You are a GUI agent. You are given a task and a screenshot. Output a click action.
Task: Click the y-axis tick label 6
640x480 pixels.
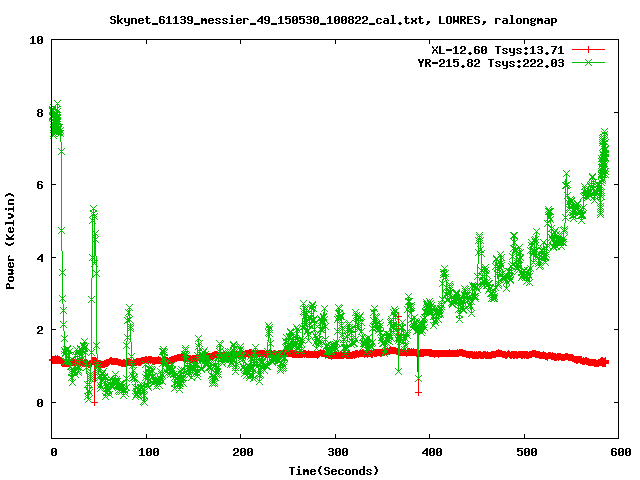click(x=40, y=185)
